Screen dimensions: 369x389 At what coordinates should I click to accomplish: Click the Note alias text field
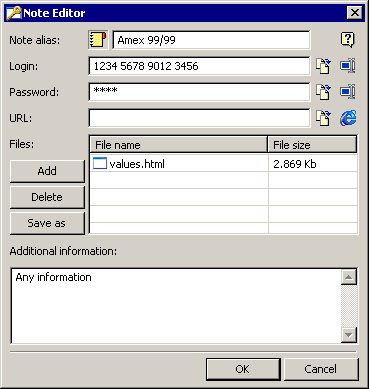point(211,40)
